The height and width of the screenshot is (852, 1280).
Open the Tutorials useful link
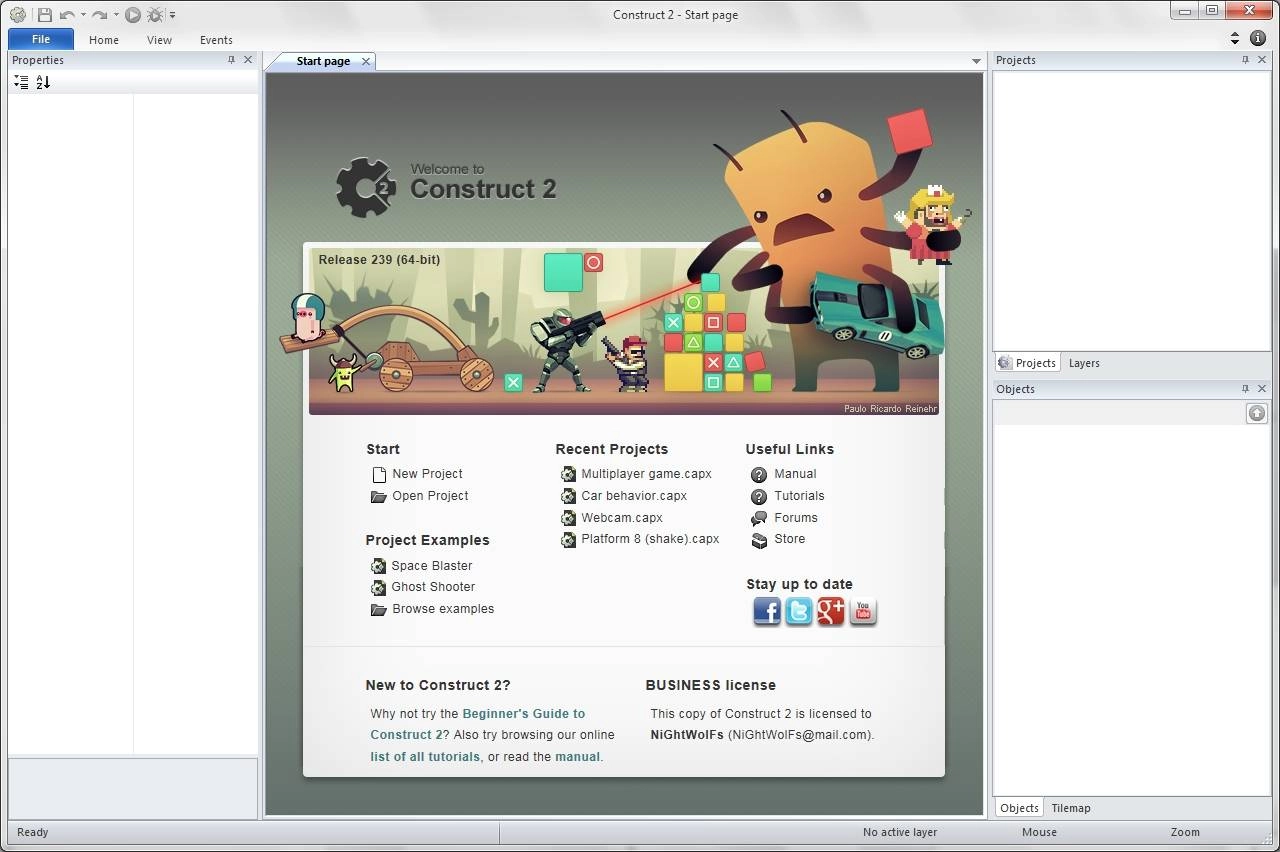[x=799, y=496]
